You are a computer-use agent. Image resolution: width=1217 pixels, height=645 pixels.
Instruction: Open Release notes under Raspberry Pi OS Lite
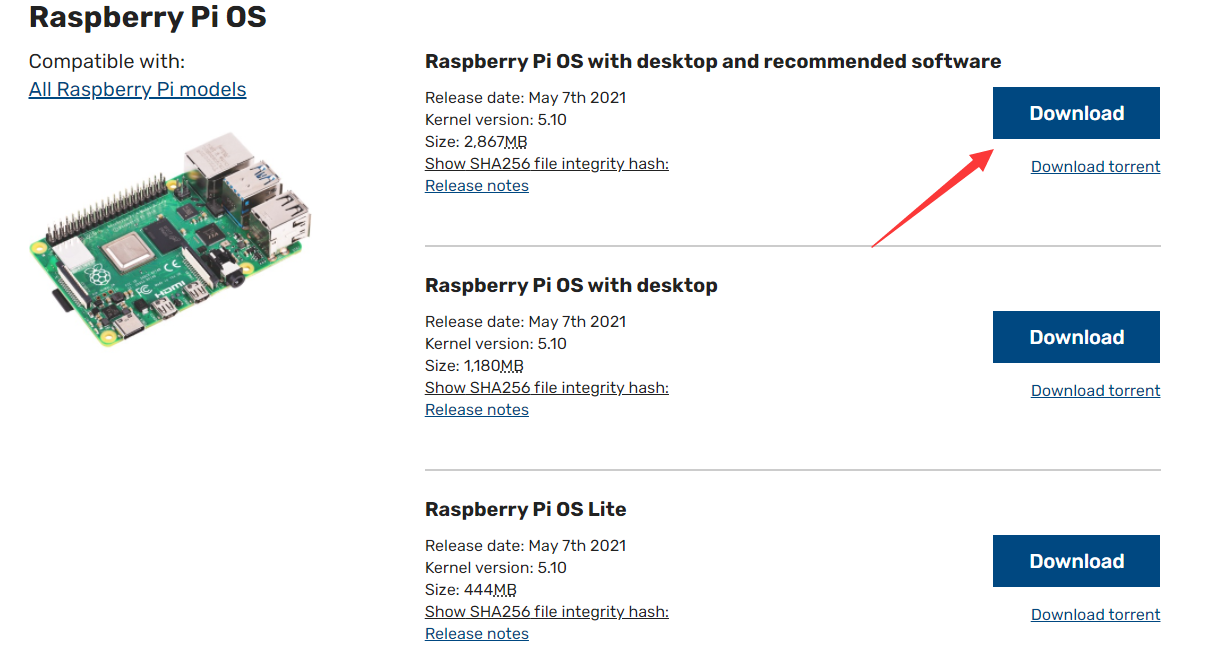pyautogui.click(x=477, y=634)
